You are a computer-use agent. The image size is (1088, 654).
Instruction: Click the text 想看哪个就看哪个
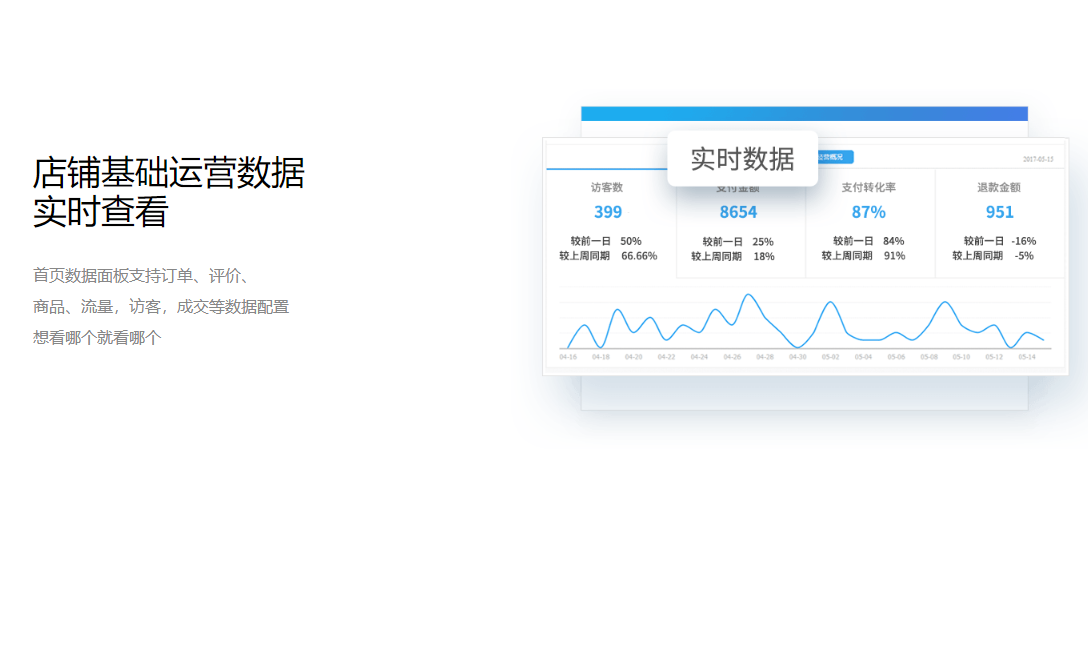pos(97,338)
